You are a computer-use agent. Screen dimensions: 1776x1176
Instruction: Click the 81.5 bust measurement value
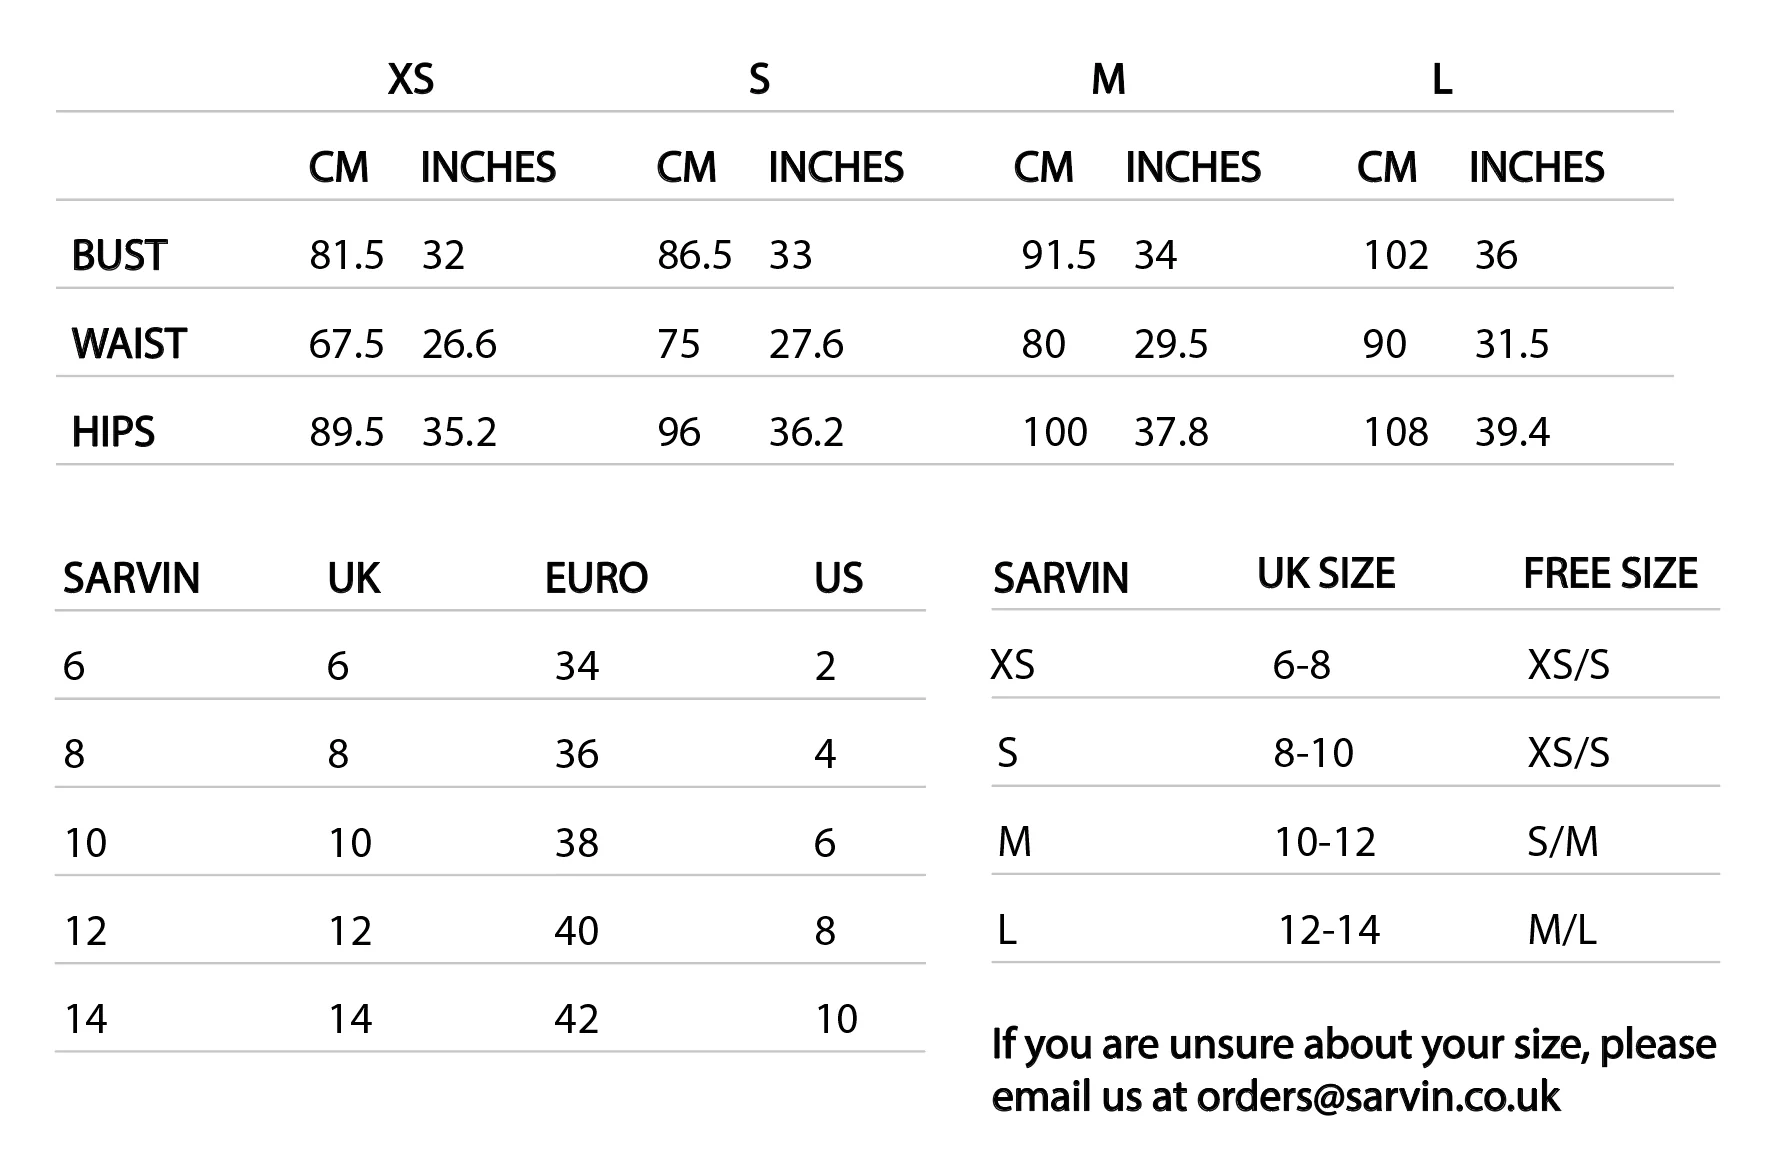tap(346, 256)
